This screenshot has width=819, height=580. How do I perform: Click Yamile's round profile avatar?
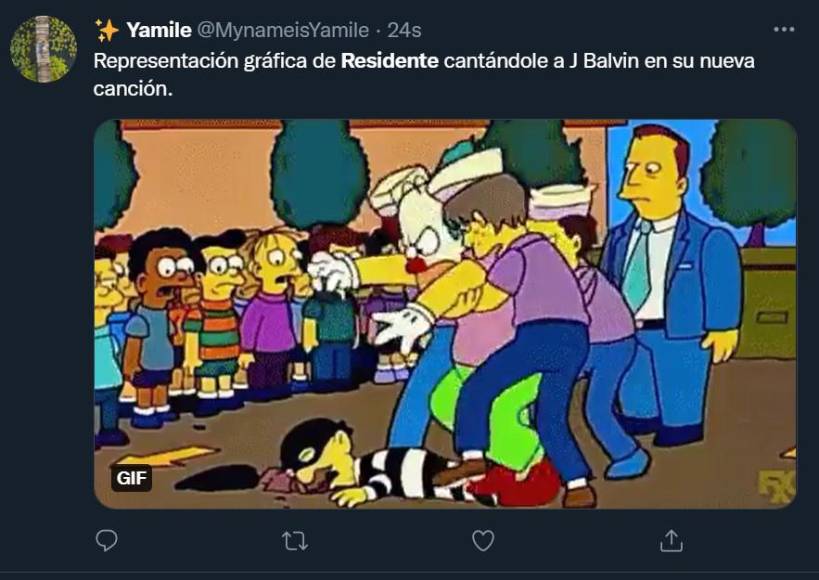click(43, 49)
